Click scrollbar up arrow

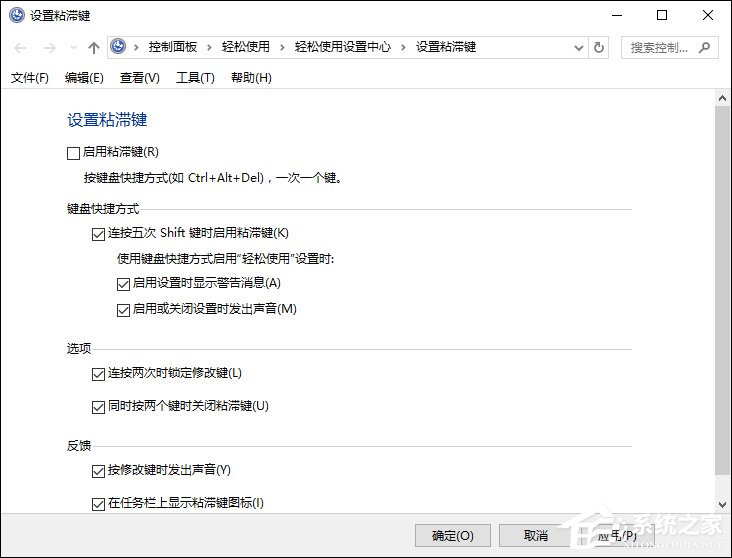coord(722,98)
